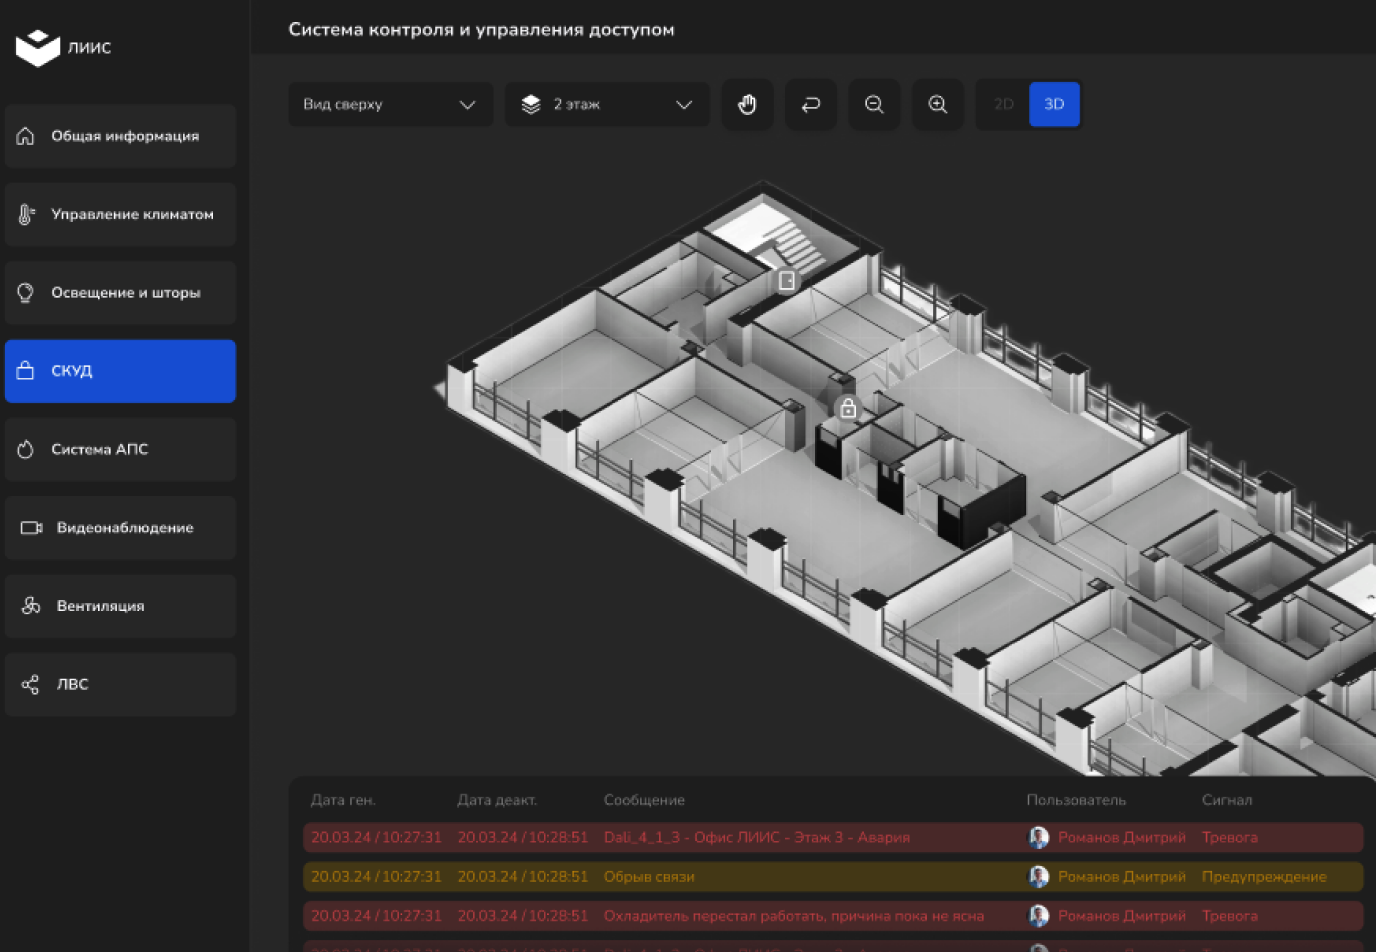The width and height of the screenshot is (1376, 952).
Task: Select the Dali_4_1_3 Авария alarm row message
Action: point(757,837)
